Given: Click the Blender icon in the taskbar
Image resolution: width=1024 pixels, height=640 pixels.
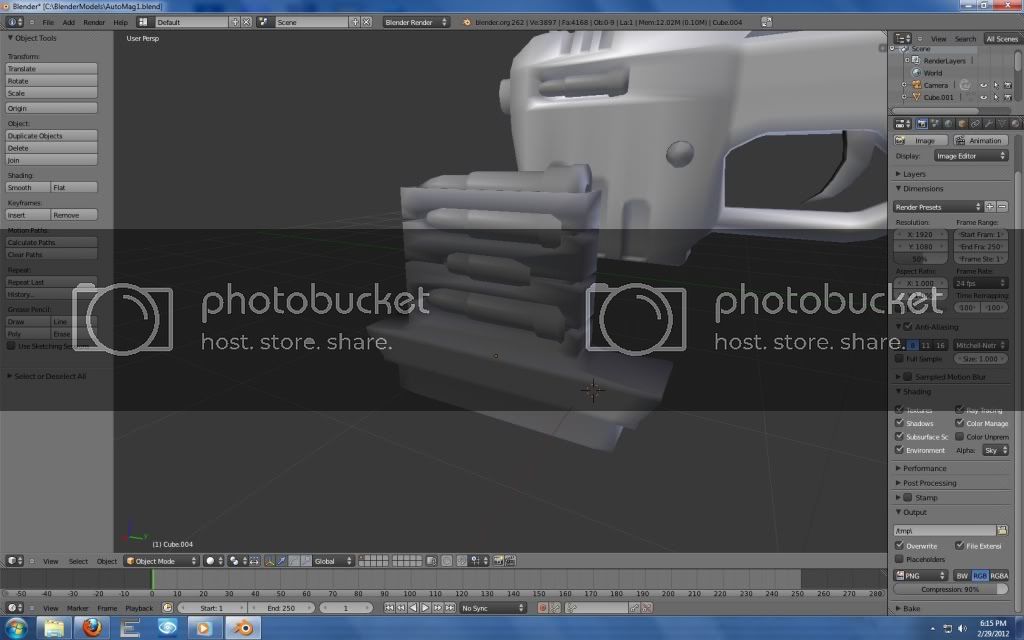Looking at the screenshot, I should [x=242, y=628].
